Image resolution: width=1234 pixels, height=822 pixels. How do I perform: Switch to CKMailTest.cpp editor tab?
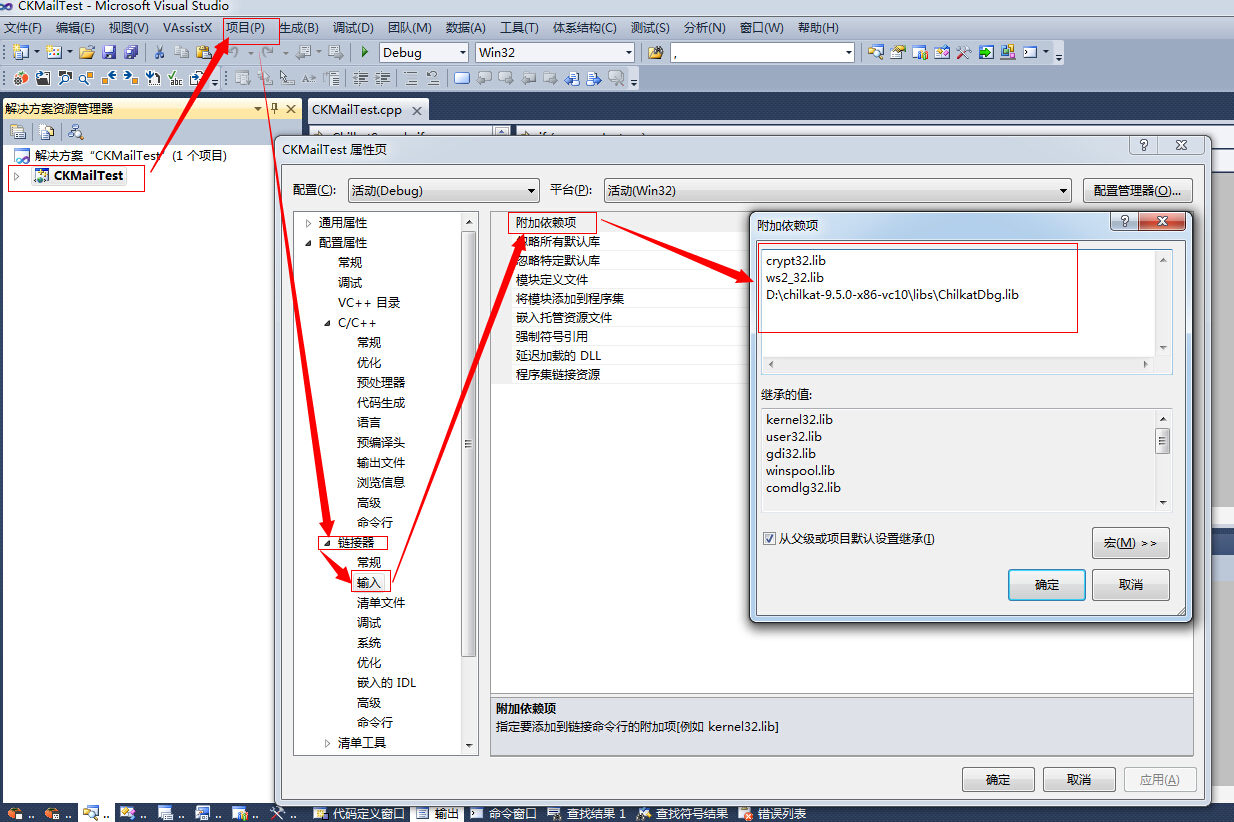[x=357, y=109]
